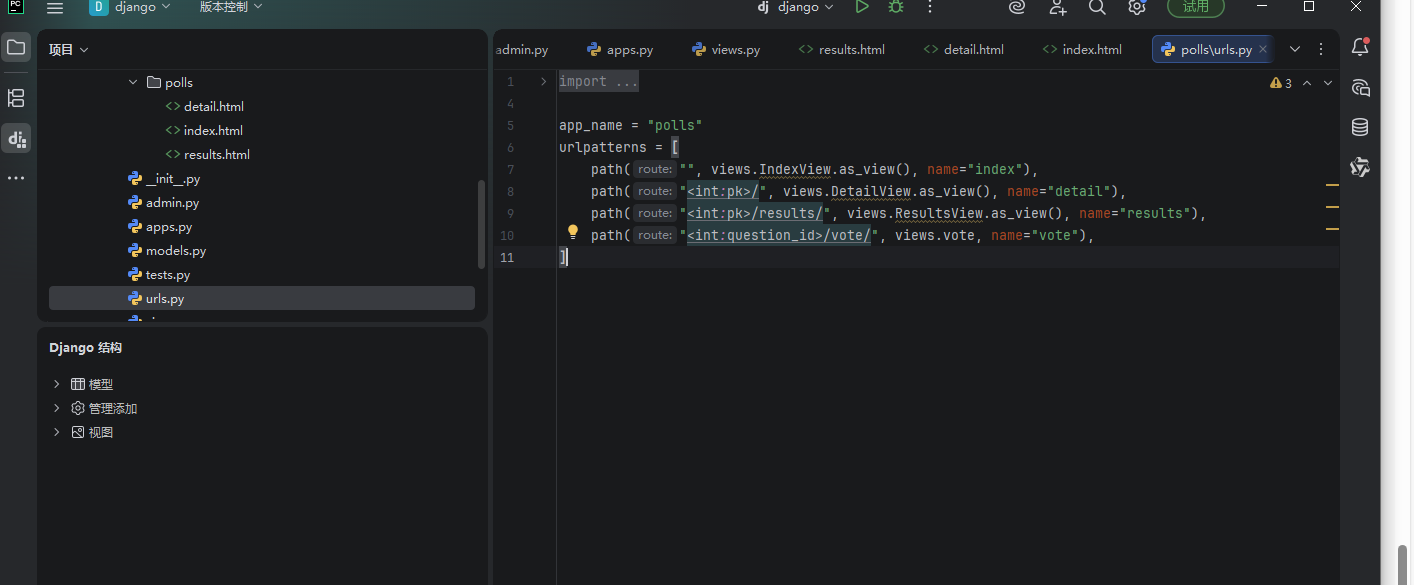Expand the 管理添加 node
This screenshot has height=585, width=1414.
pos(57,408)
